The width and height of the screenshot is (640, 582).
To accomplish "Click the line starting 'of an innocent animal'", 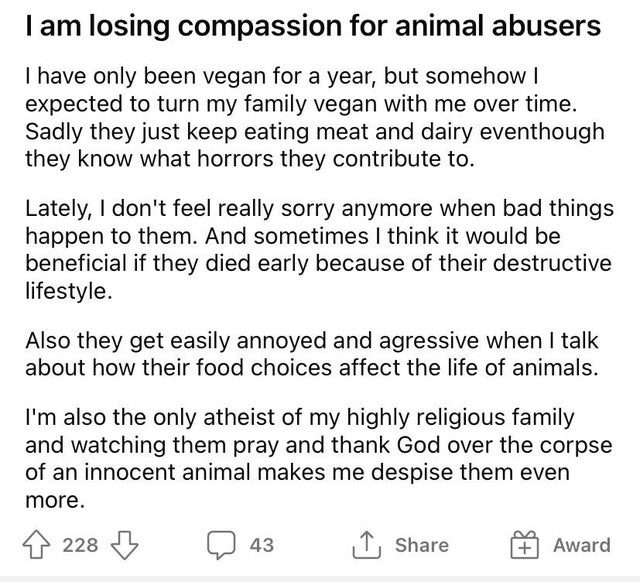I will (x=297, y=472).
